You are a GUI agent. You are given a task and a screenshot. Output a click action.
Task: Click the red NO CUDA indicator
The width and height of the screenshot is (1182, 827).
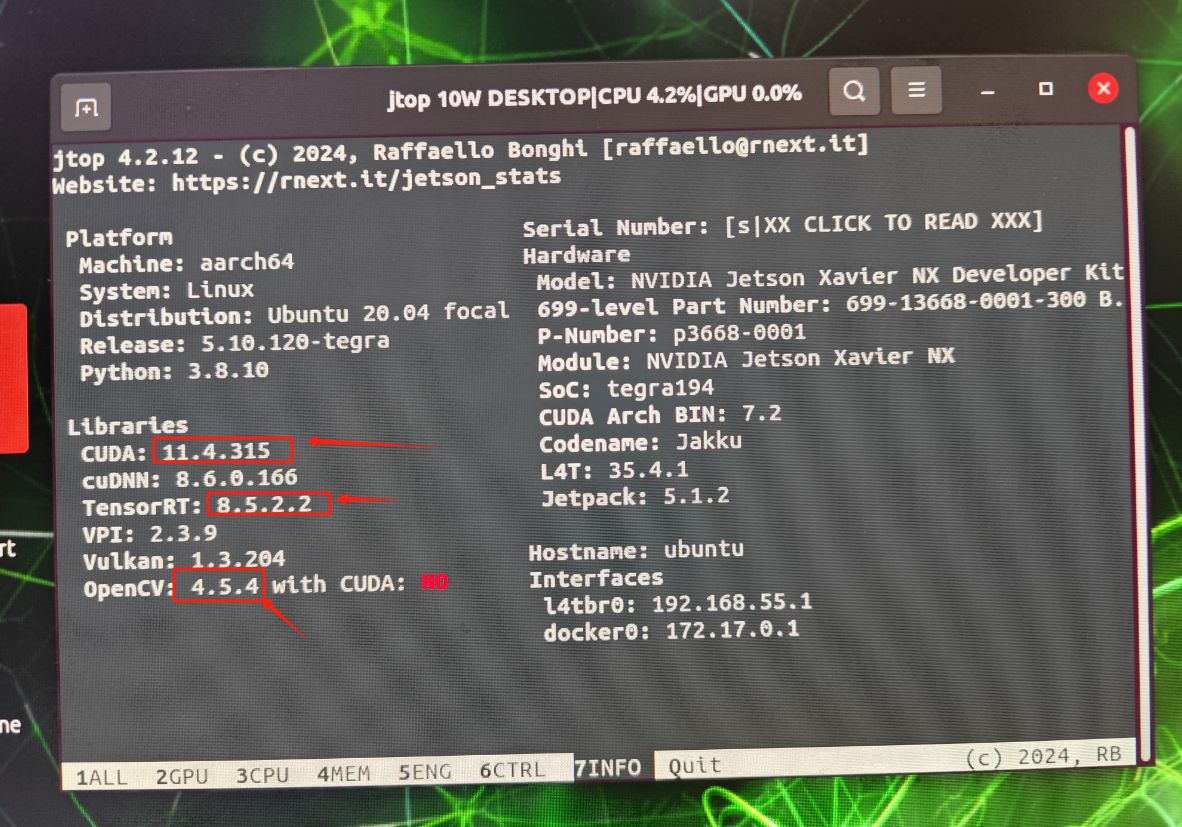click(x=435, y=582)
